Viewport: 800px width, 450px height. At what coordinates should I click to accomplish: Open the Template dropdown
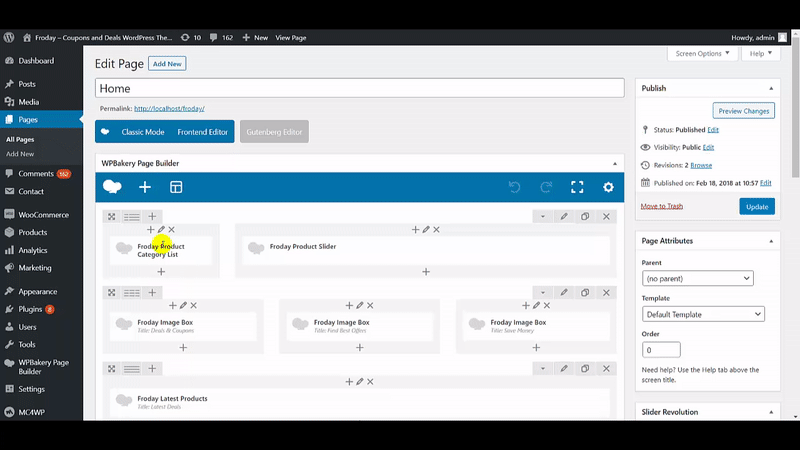[703, 314]
